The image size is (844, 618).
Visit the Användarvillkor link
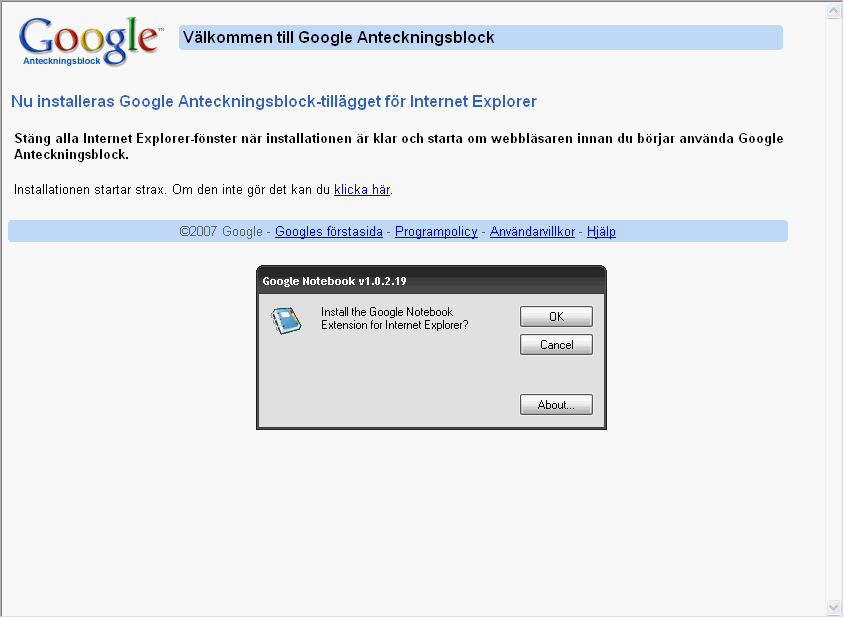click(532, 231)
